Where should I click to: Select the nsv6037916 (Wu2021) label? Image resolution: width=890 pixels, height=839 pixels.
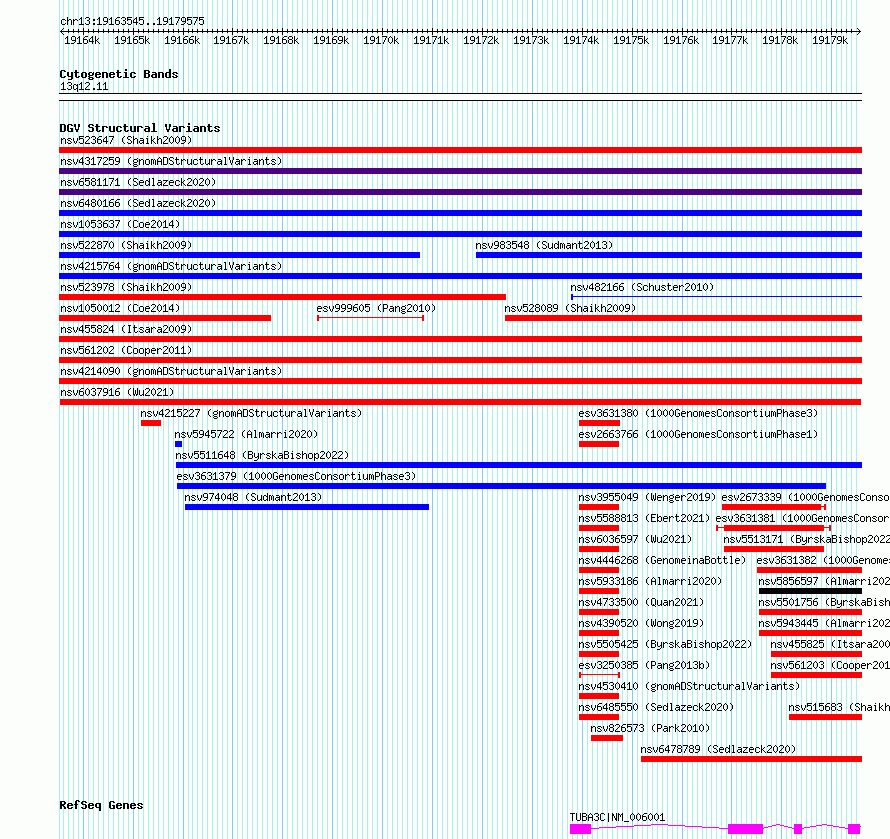click(x=117, y=392)
